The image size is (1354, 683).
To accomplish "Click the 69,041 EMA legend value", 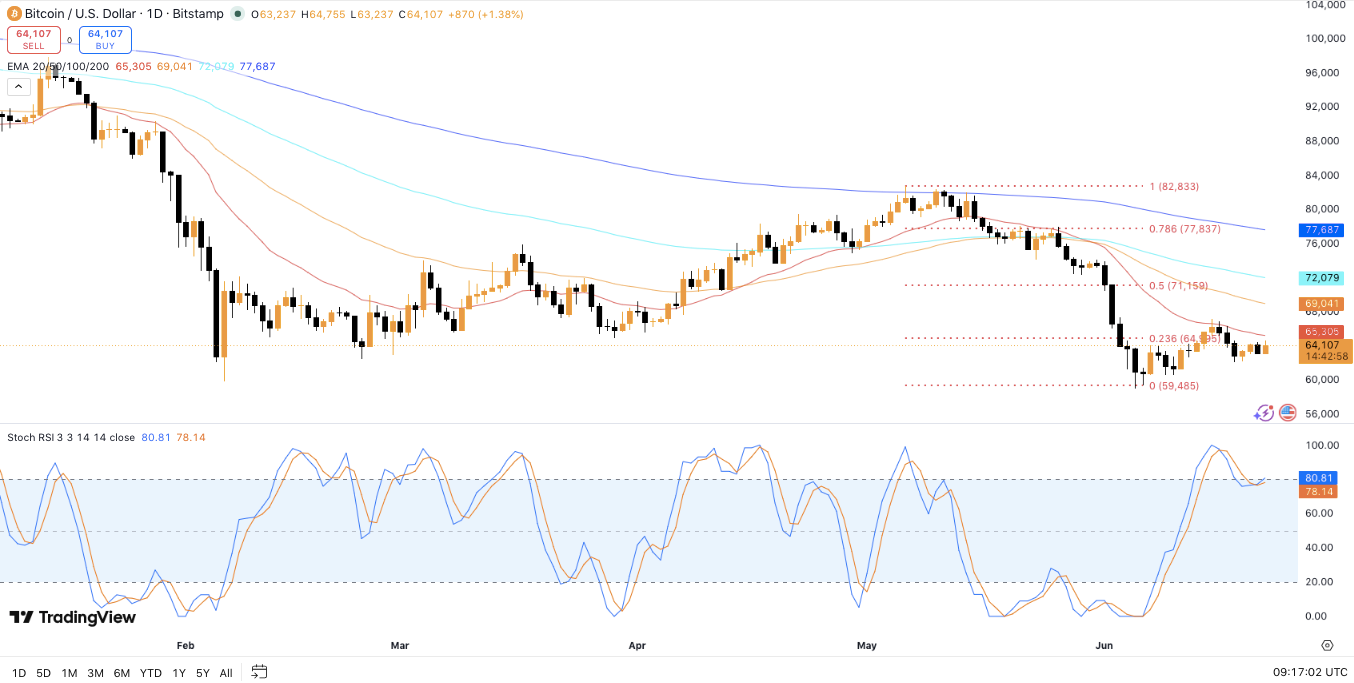I will [x=174, y=66].
